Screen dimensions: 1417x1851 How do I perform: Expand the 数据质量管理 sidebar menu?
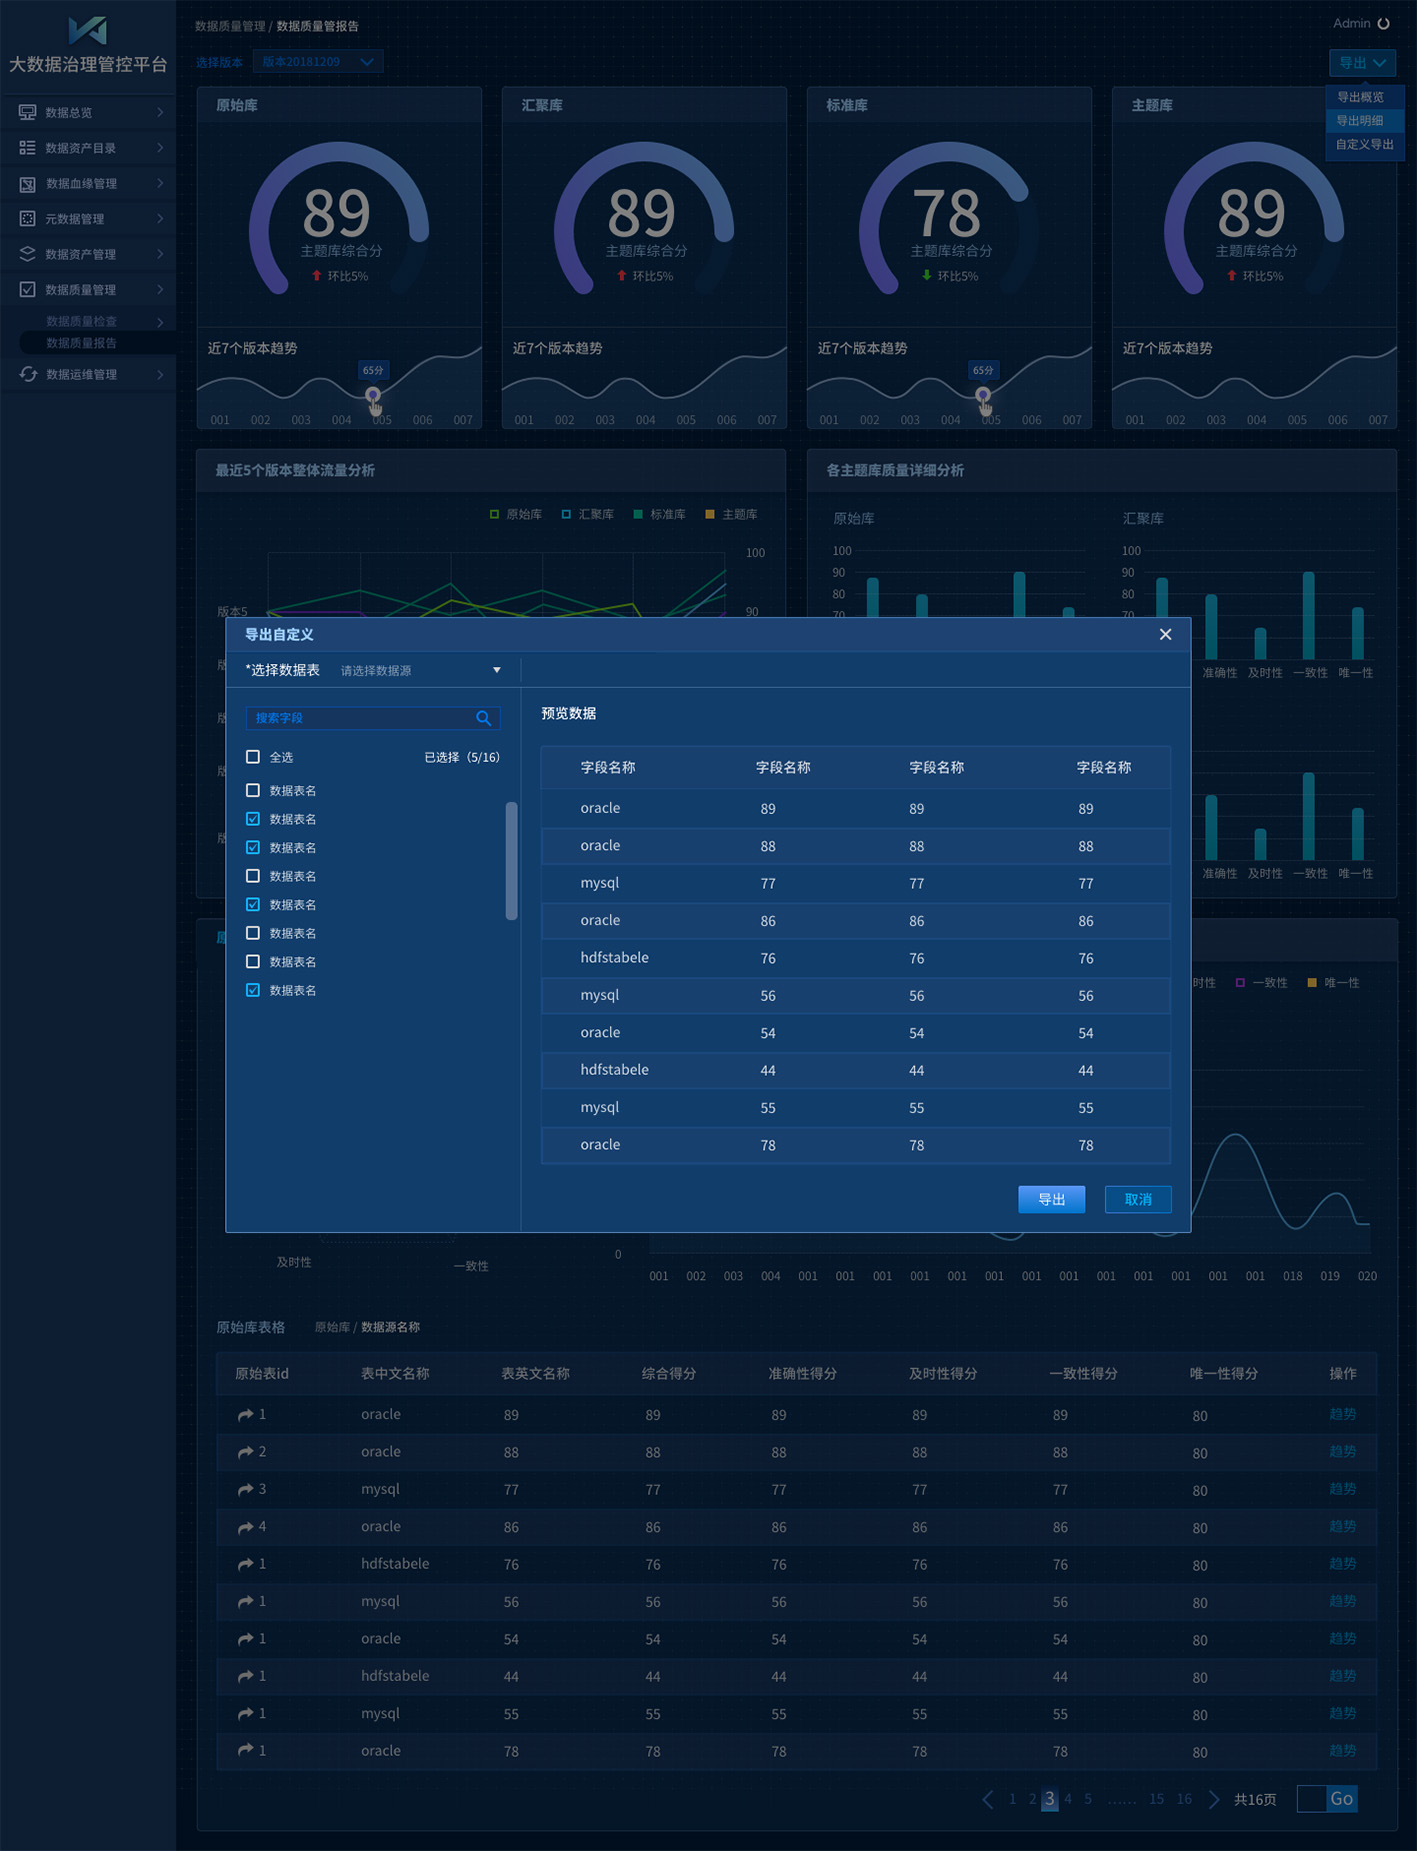88,290
